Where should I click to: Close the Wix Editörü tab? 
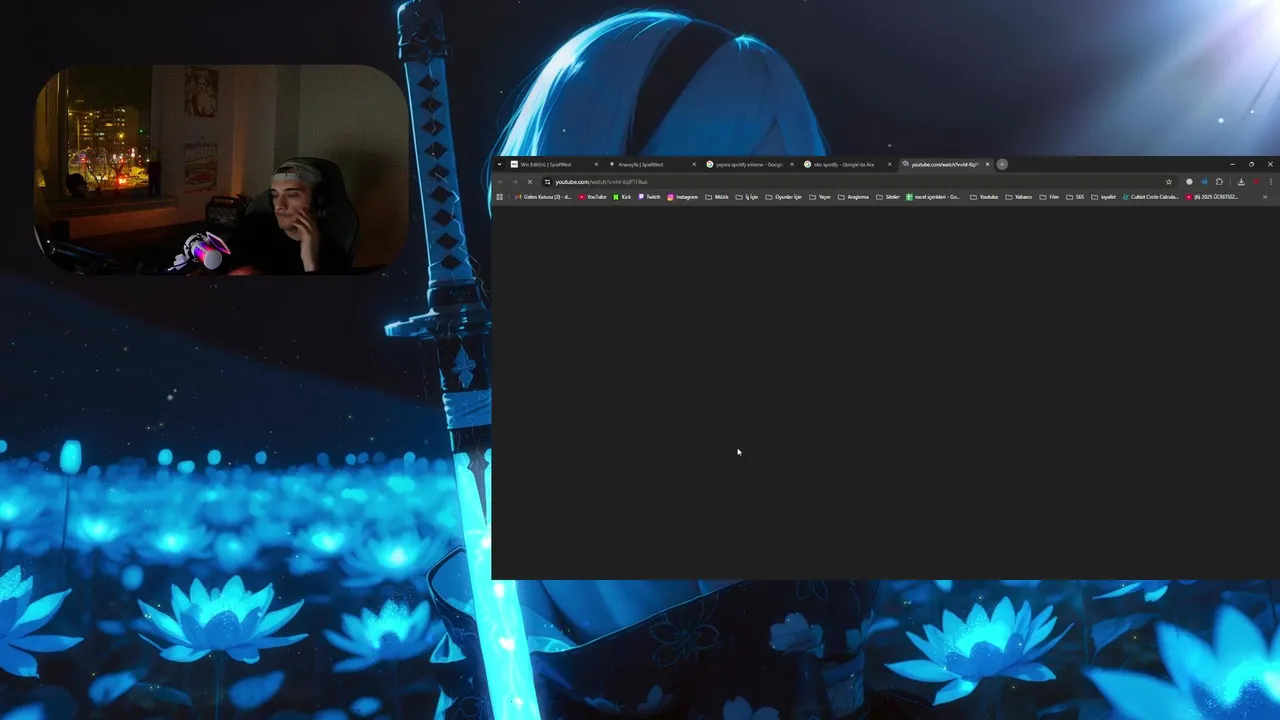(x=596, y=164)
